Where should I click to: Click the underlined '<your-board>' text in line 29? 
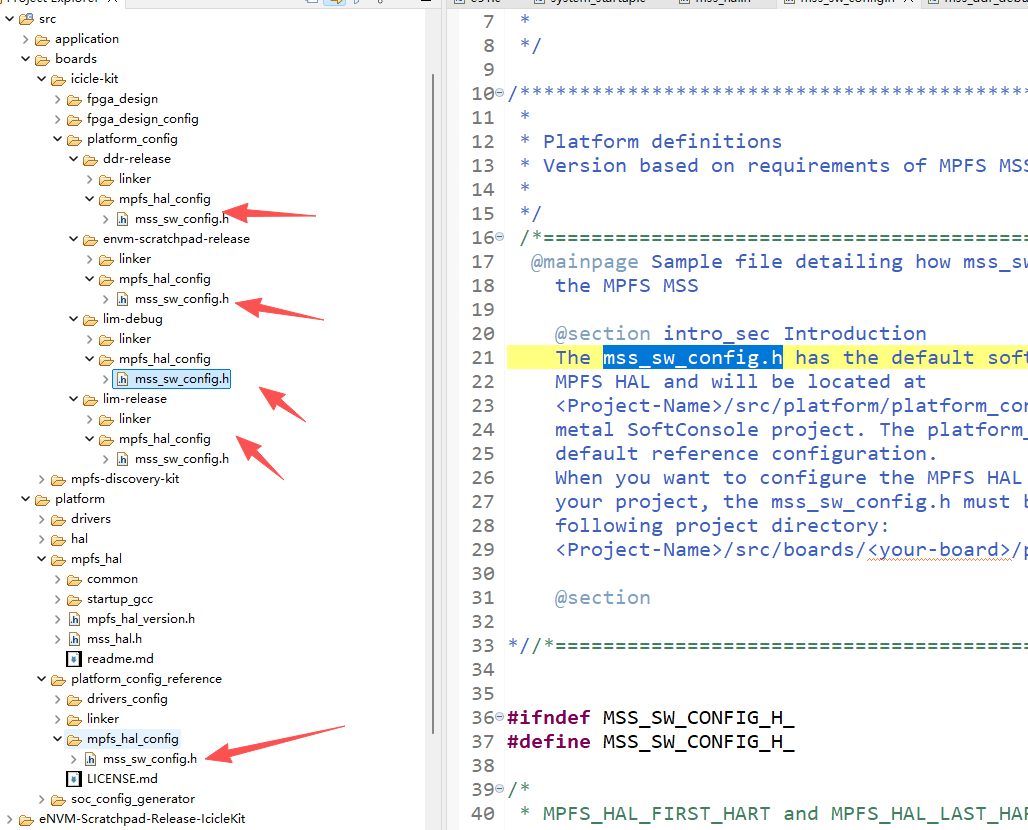coord(939,549)
